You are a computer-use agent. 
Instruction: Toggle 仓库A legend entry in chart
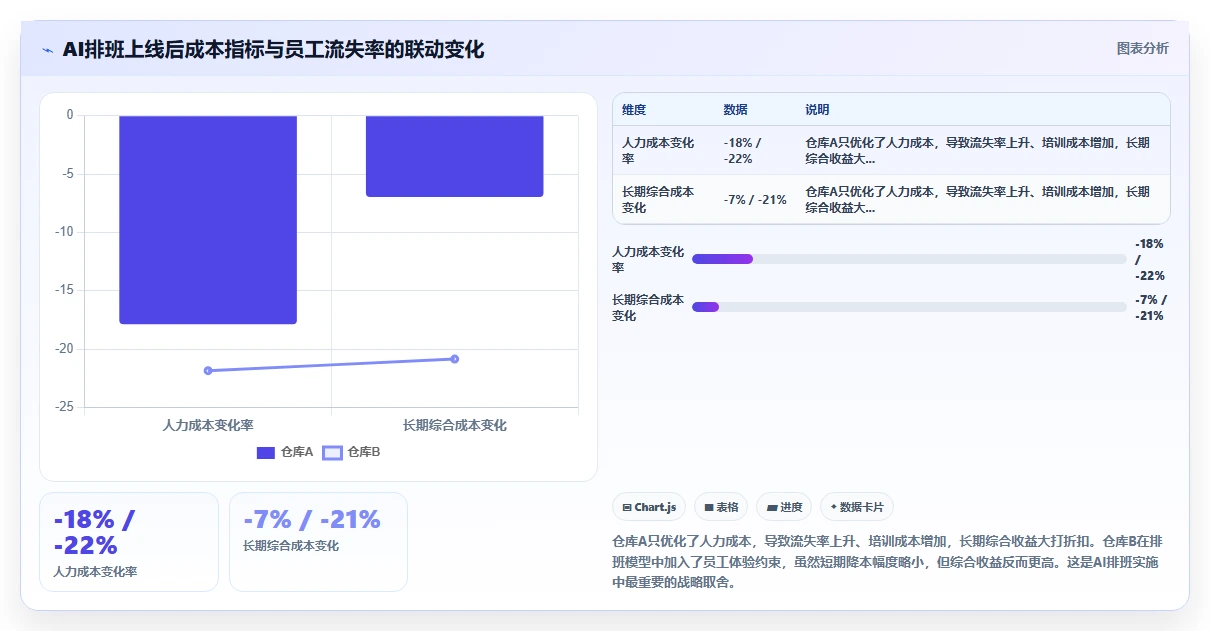(x=285, y=452)
